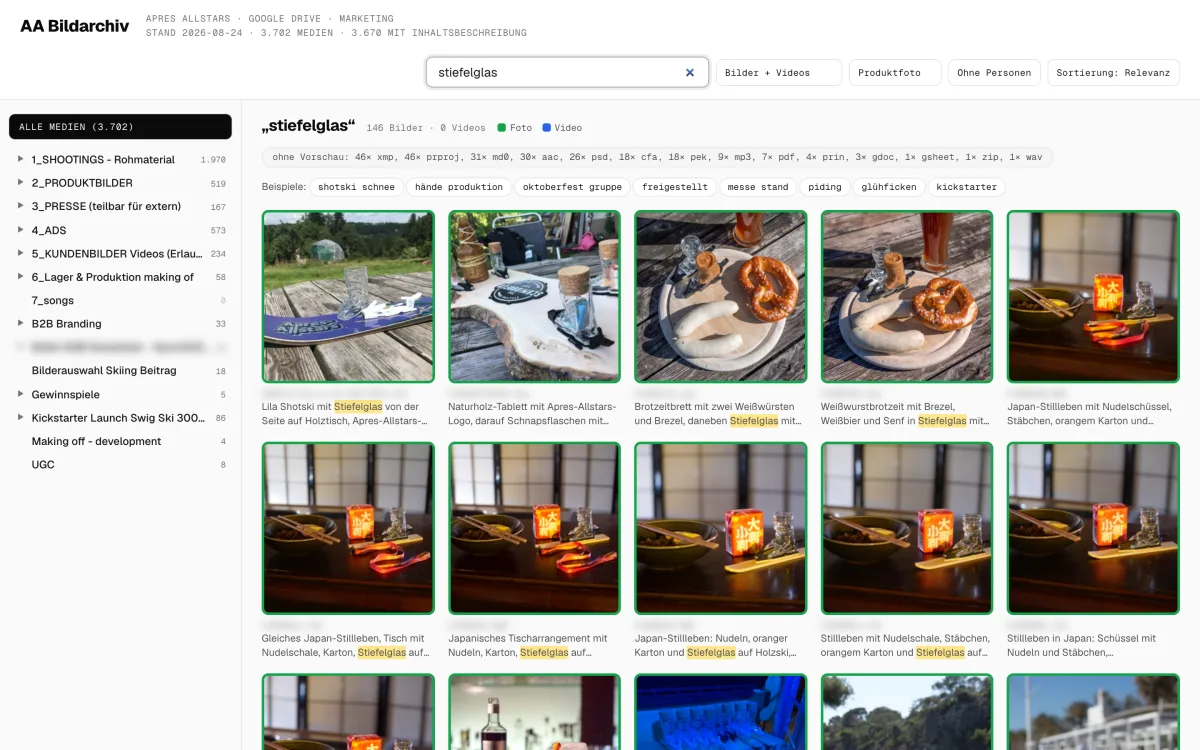Expand the 5_KUNDENBILDER Videos folder arrow
This screenshot has width=1200, height=750.
pyautogui.click(x=21, y=253)
